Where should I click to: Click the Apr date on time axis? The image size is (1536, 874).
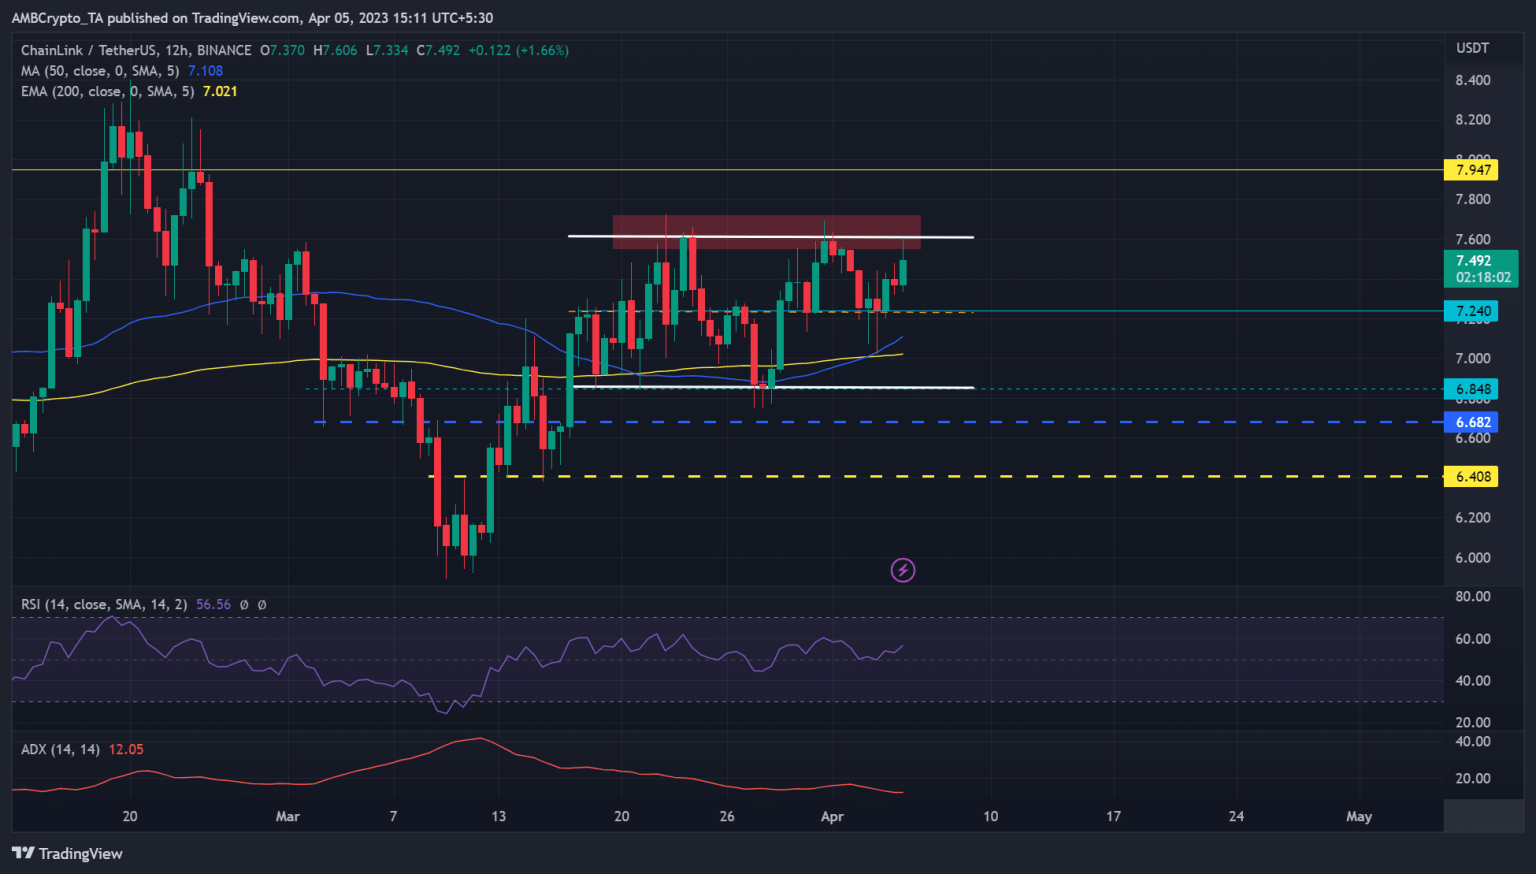tap(832, 816)
